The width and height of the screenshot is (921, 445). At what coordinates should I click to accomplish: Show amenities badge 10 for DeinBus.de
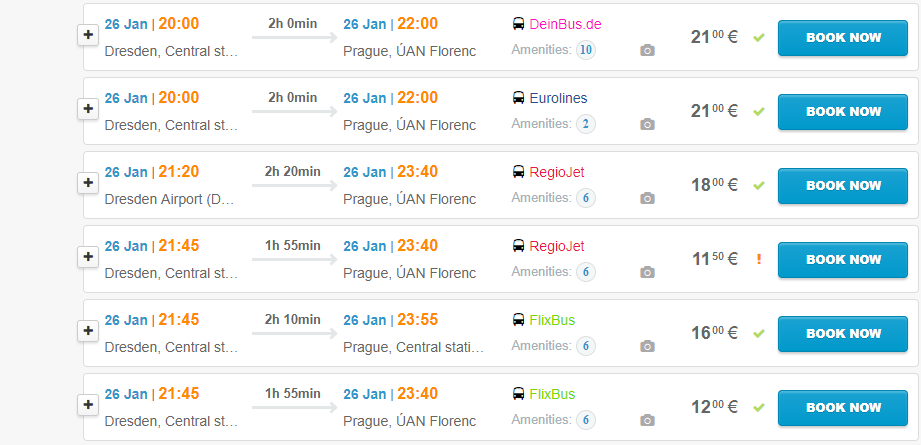pyautogui.click(x=586, y=50)
